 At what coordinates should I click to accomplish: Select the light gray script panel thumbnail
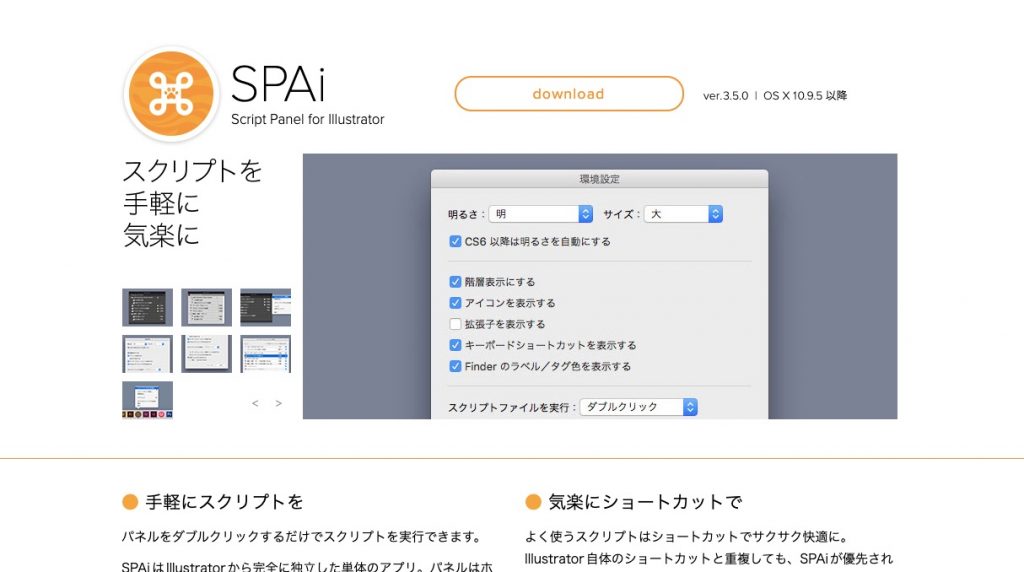(x=206, y=307)
